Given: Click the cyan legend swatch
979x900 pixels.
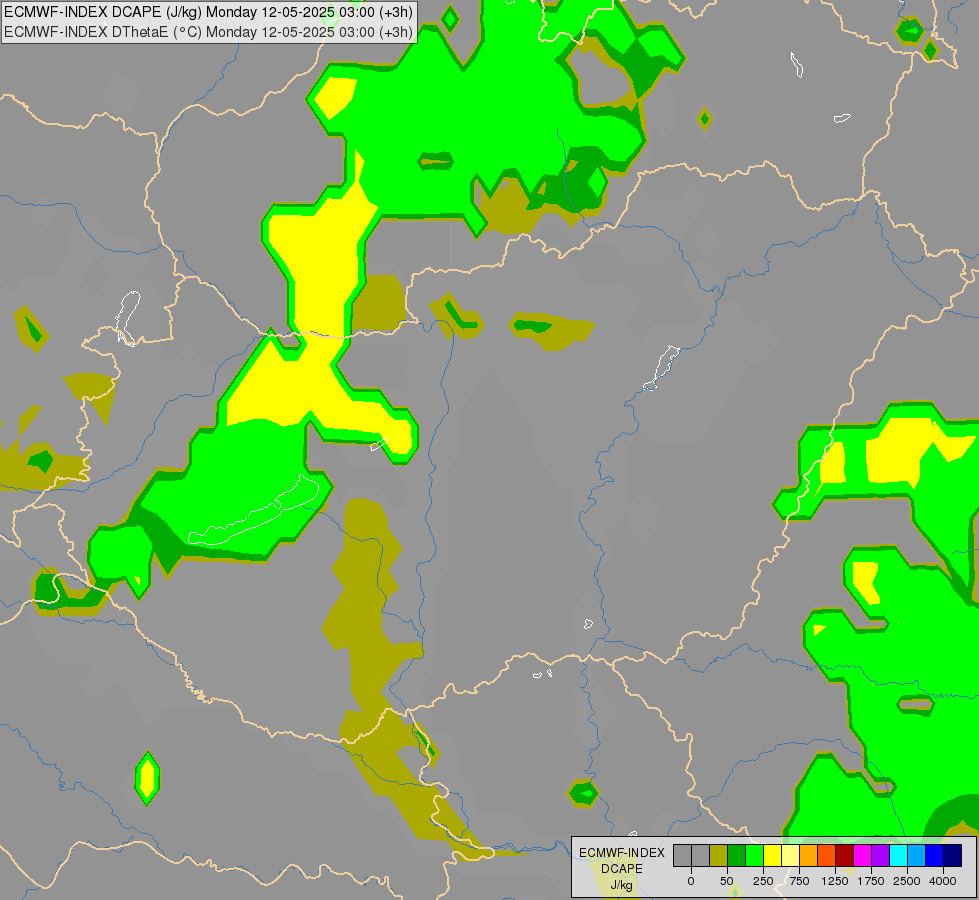Looking at the screenshot, I should tap(898, 856).
